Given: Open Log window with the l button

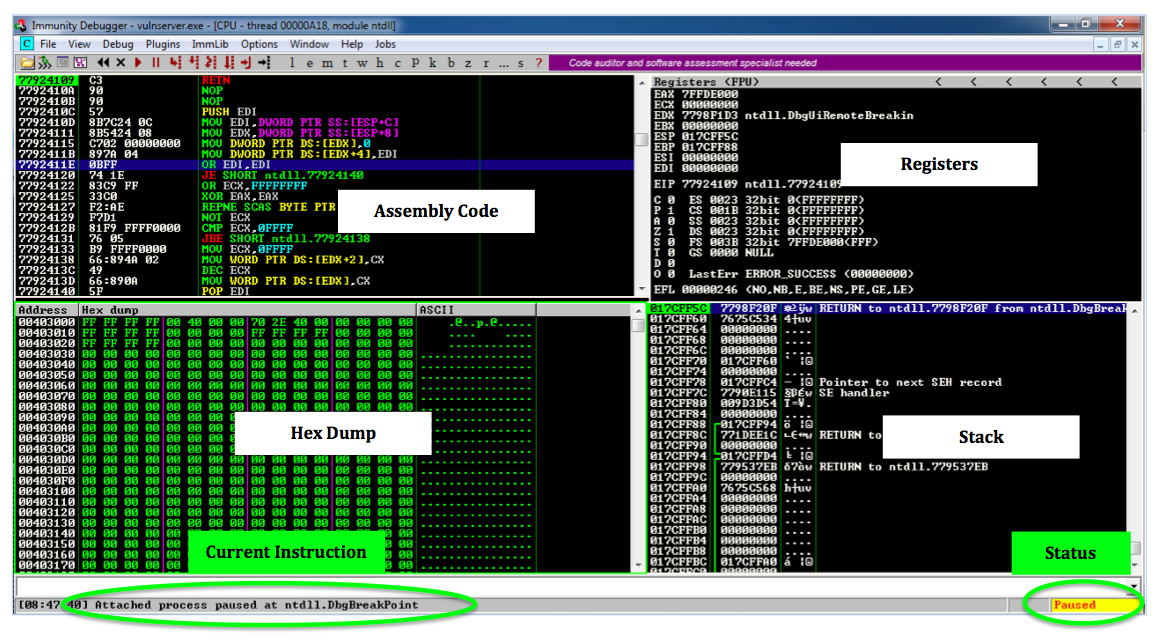Looking at the screenshot, I should point(292,63).
